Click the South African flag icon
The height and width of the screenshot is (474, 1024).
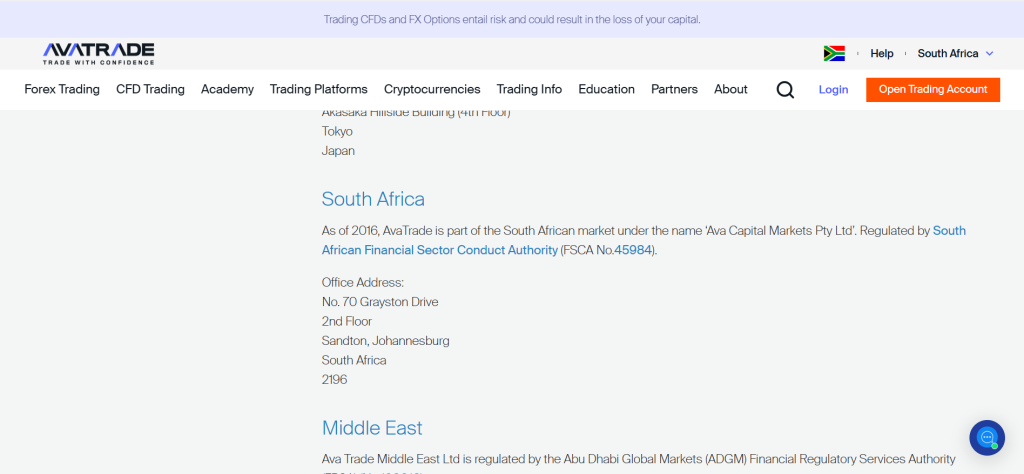(x=834, y=54)
